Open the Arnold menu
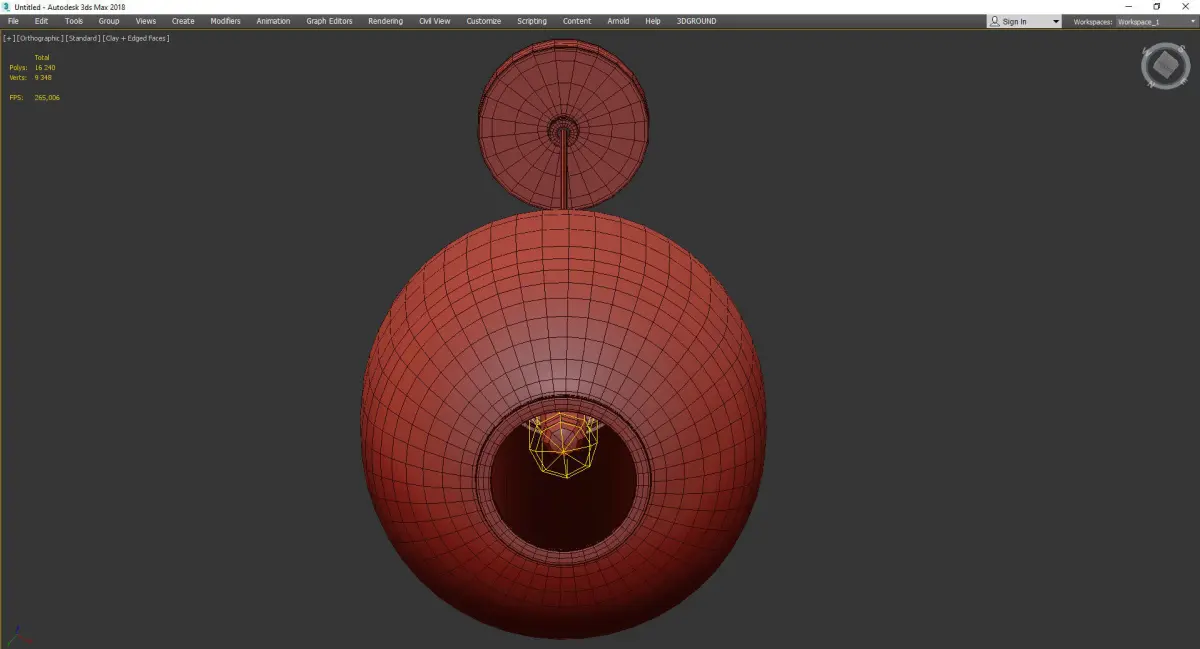Viewport: 1200px width, 649px height. (x=618, y=21)
